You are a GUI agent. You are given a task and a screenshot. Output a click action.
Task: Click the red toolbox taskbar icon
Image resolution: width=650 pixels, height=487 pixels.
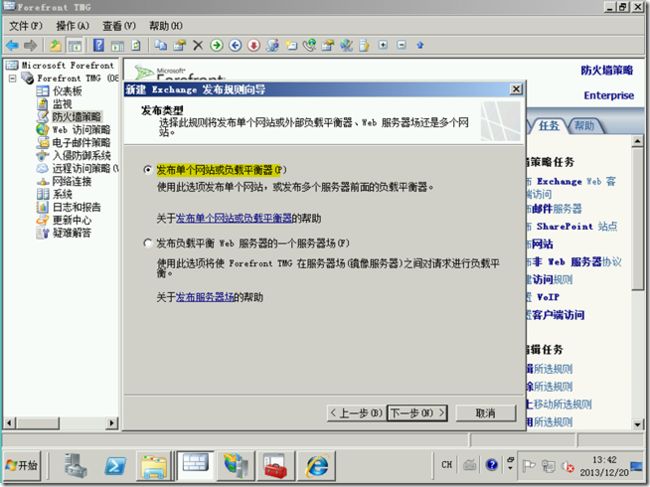coord(275,465)
